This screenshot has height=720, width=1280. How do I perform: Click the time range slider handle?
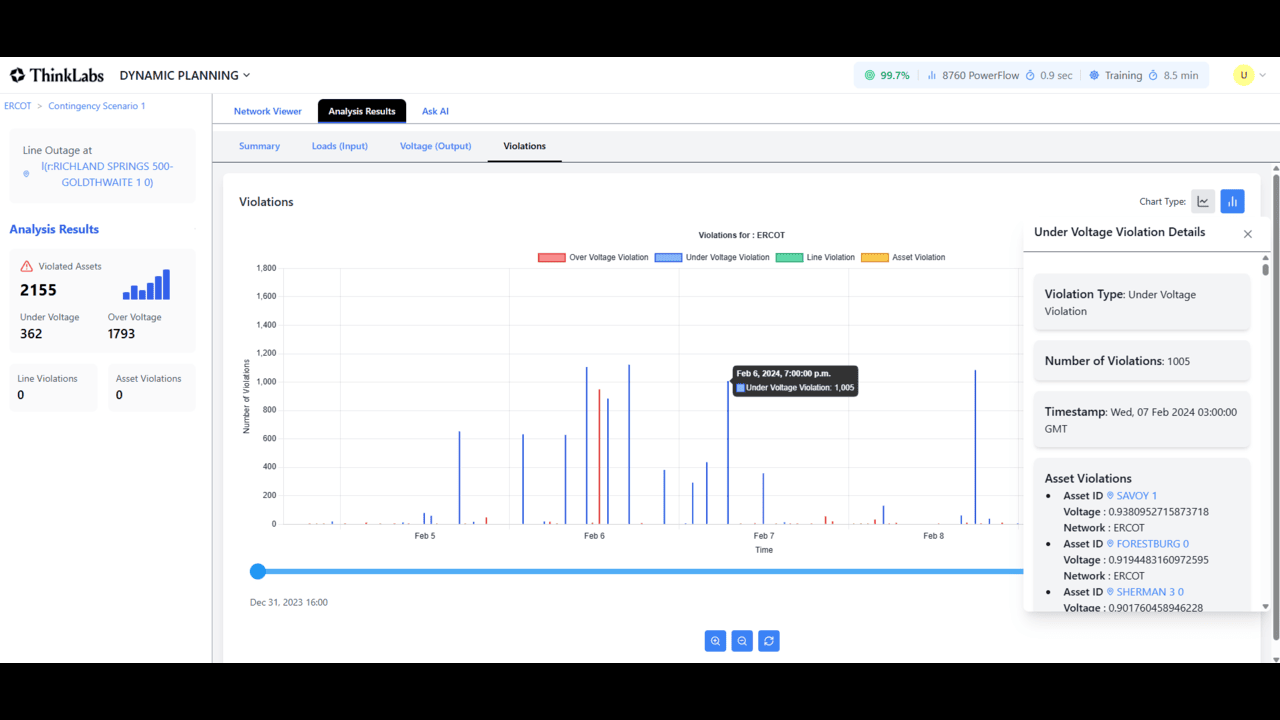[x=258, y=571]
